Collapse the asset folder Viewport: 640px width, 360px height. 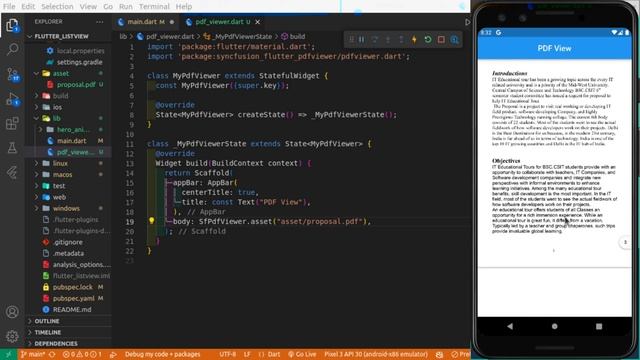pyautogui.click(x=36, y=73)
